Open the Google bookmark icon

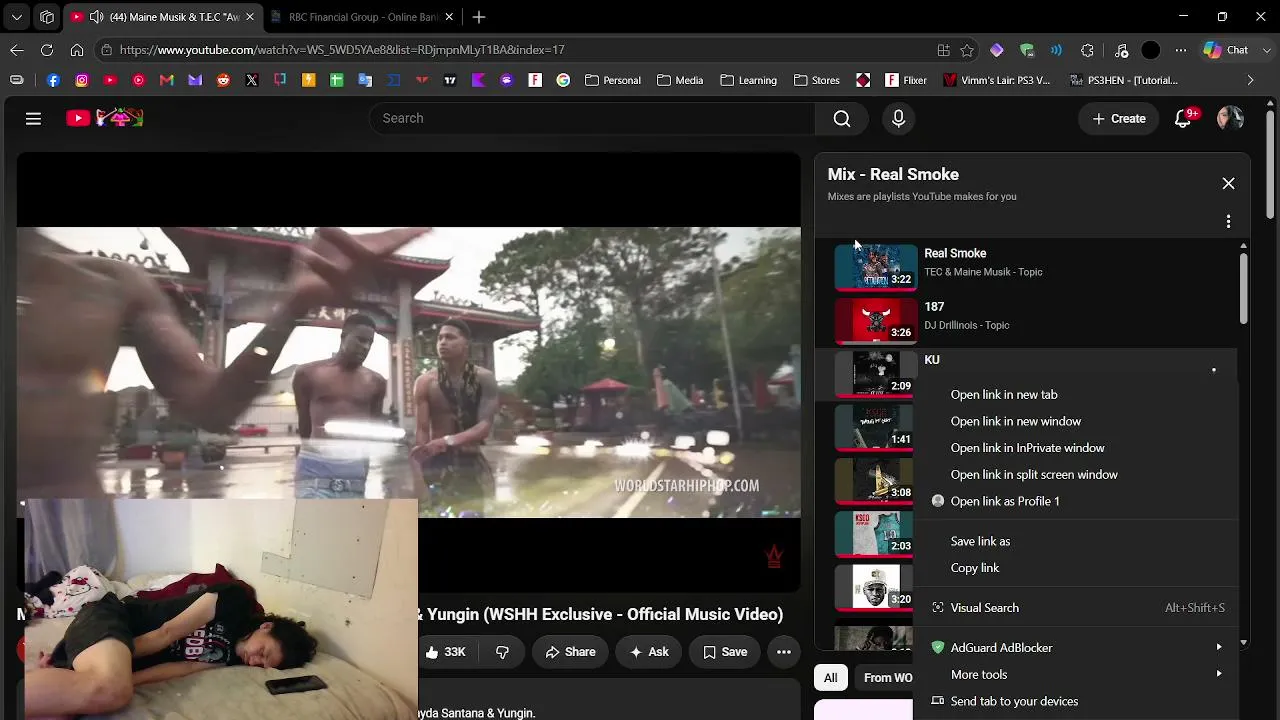563,80
